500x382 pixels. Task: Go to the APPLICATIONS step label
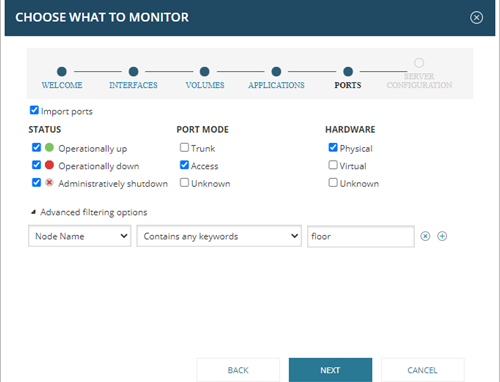276,85
